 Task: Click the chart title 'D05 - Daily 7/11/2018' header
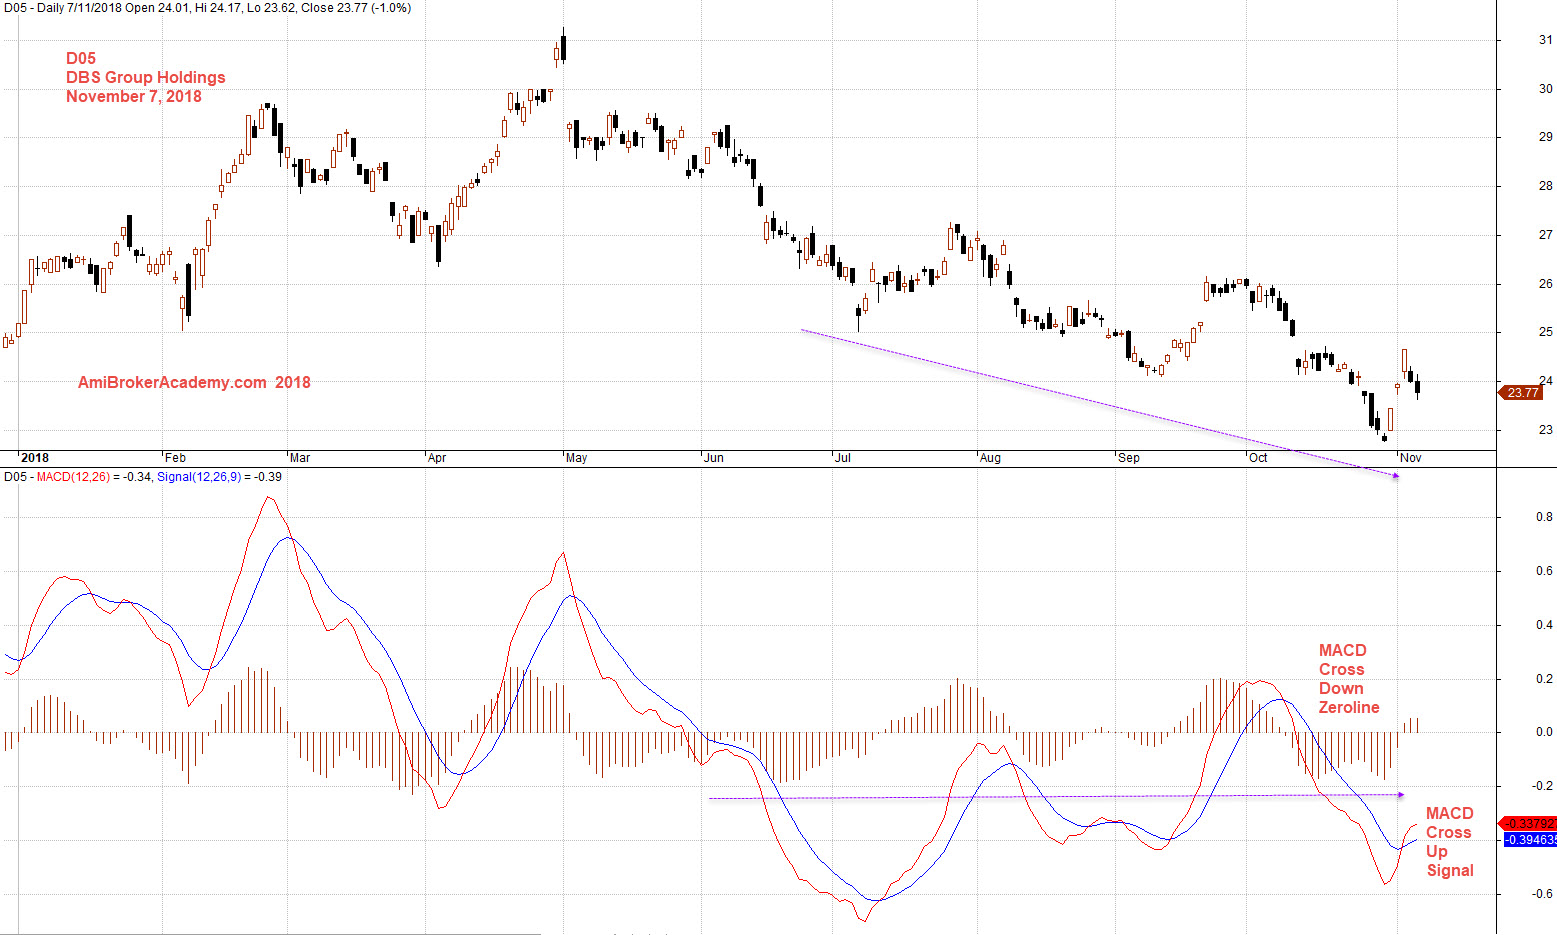[66, 8]
